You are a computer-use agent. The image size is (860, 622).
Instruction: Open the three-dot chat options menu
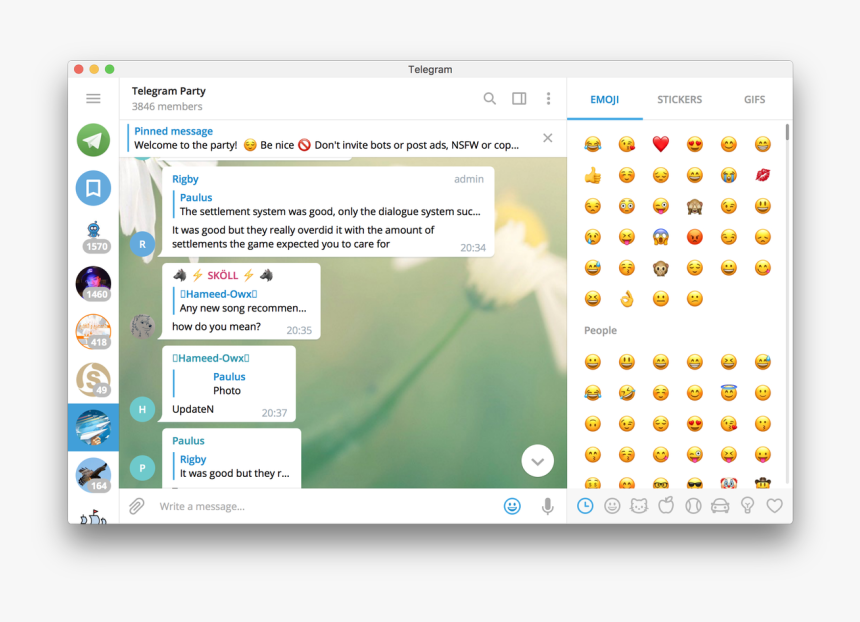click(x=548, y=99)
